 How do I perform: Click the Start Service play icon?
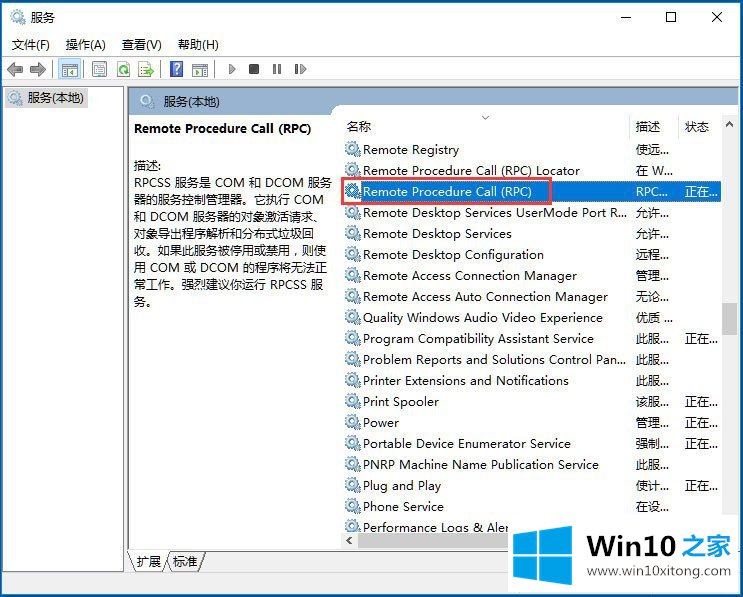[232, 69]
